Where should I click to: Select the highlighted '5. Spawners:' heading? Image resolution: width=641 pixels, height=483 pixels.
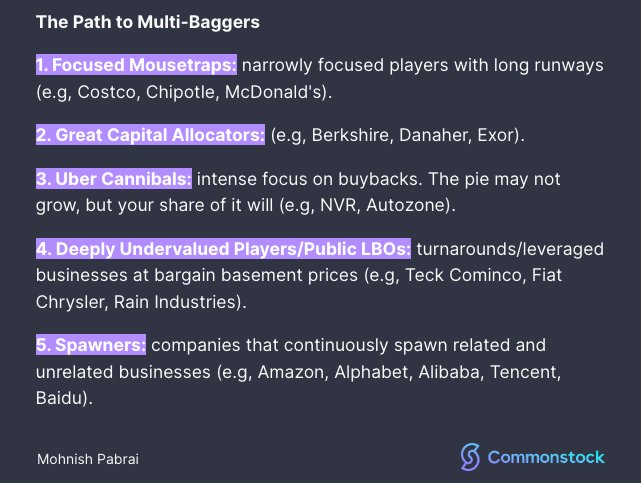[x=91, y=344]
